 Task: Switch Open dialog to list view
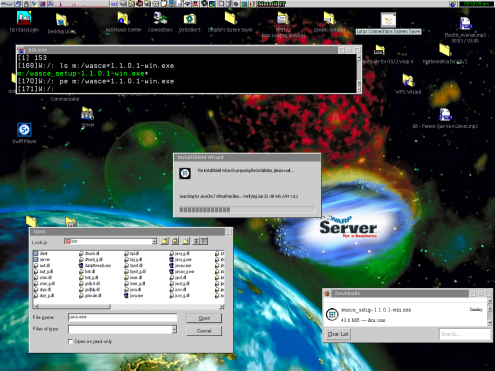click(x=196, y=241)
